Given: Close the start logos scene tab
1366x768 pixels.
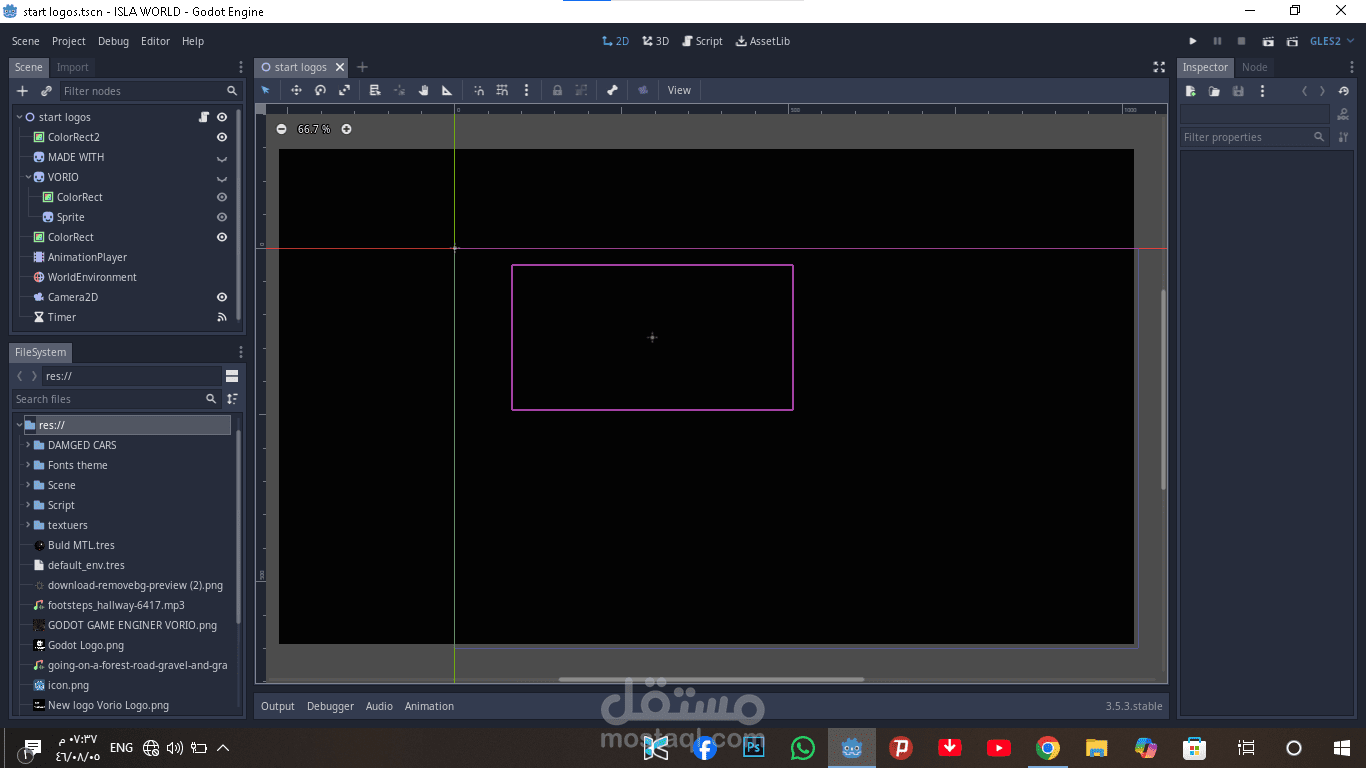Looking at the screenshot, I should click(339, 67).
